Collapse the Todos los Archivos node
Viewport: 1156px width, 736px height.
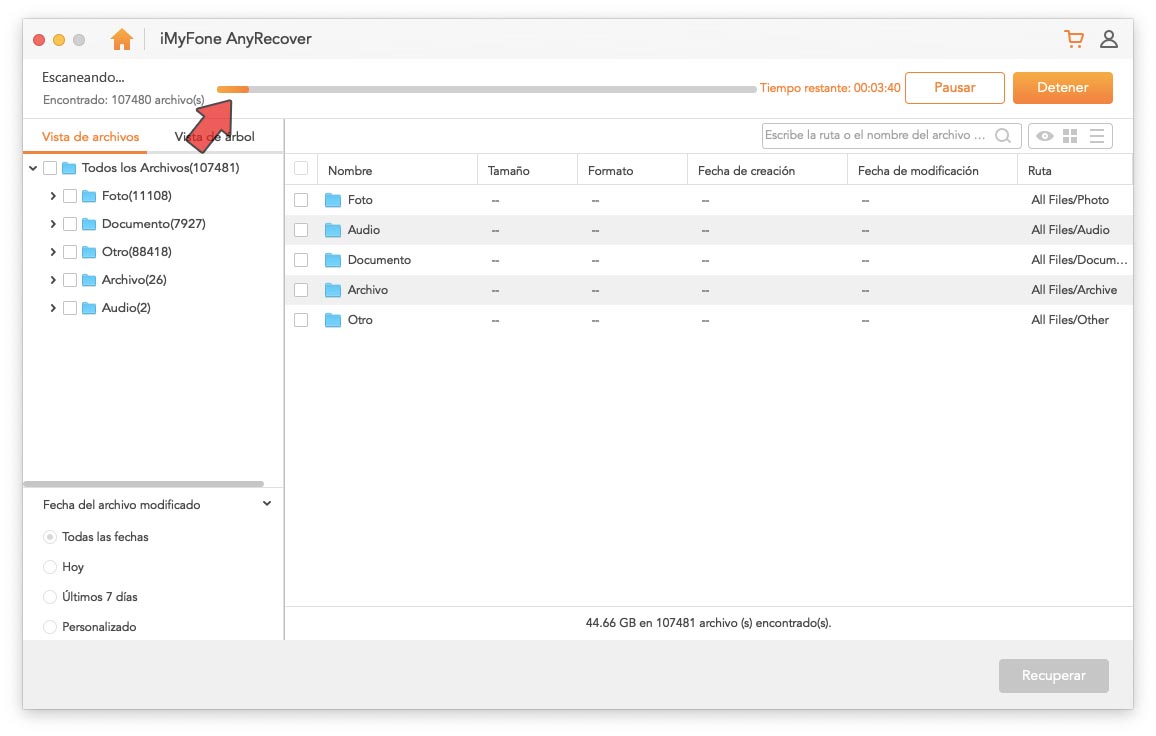pyautogui.click(x=34, y=168)
